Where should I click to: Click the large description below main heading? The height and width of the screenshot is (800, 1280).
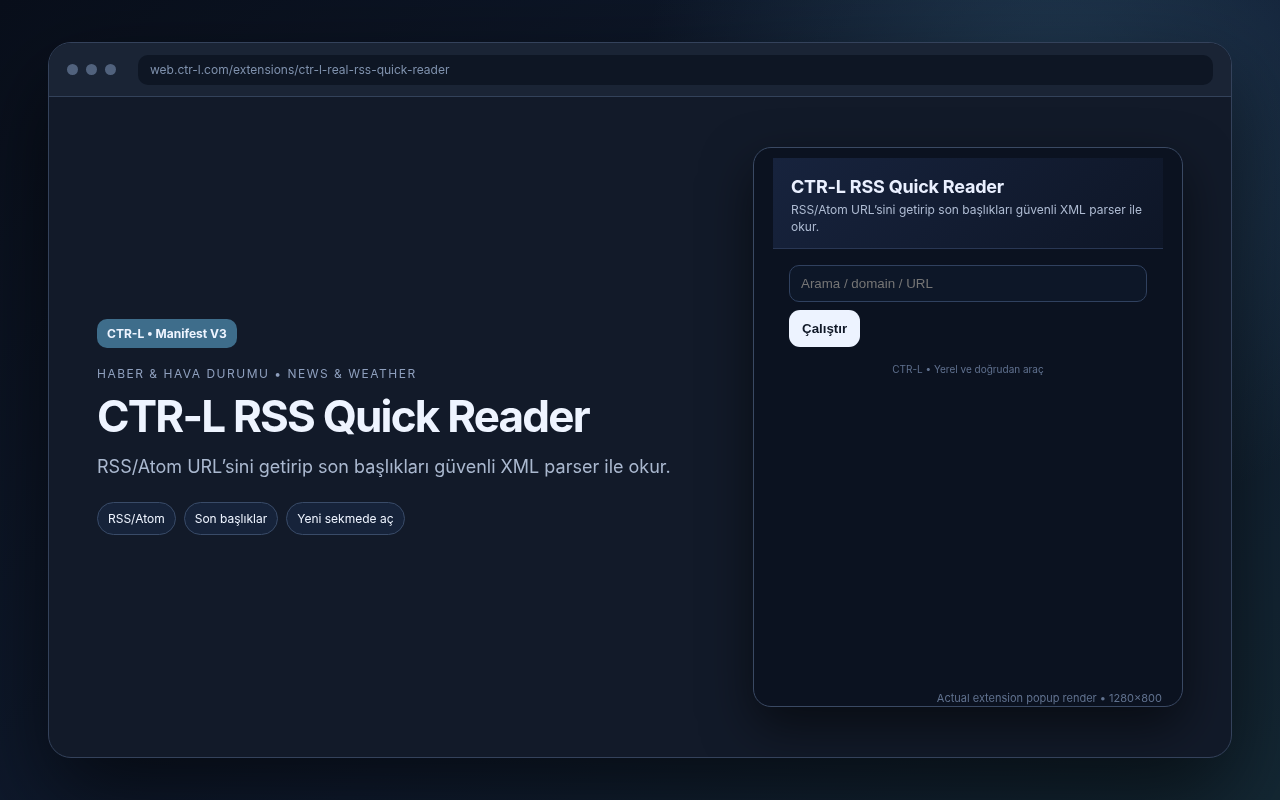tap(384, 467)
